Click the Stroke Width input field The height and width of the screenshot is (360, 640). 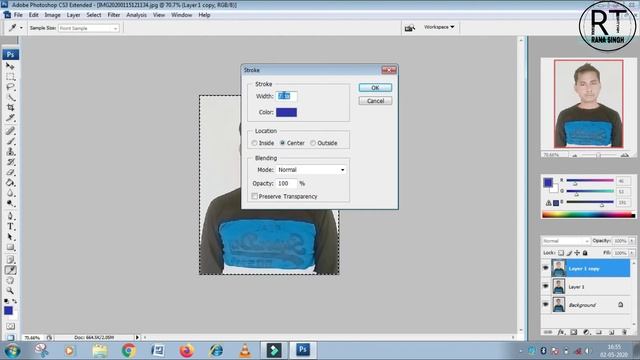click(286, 96)
